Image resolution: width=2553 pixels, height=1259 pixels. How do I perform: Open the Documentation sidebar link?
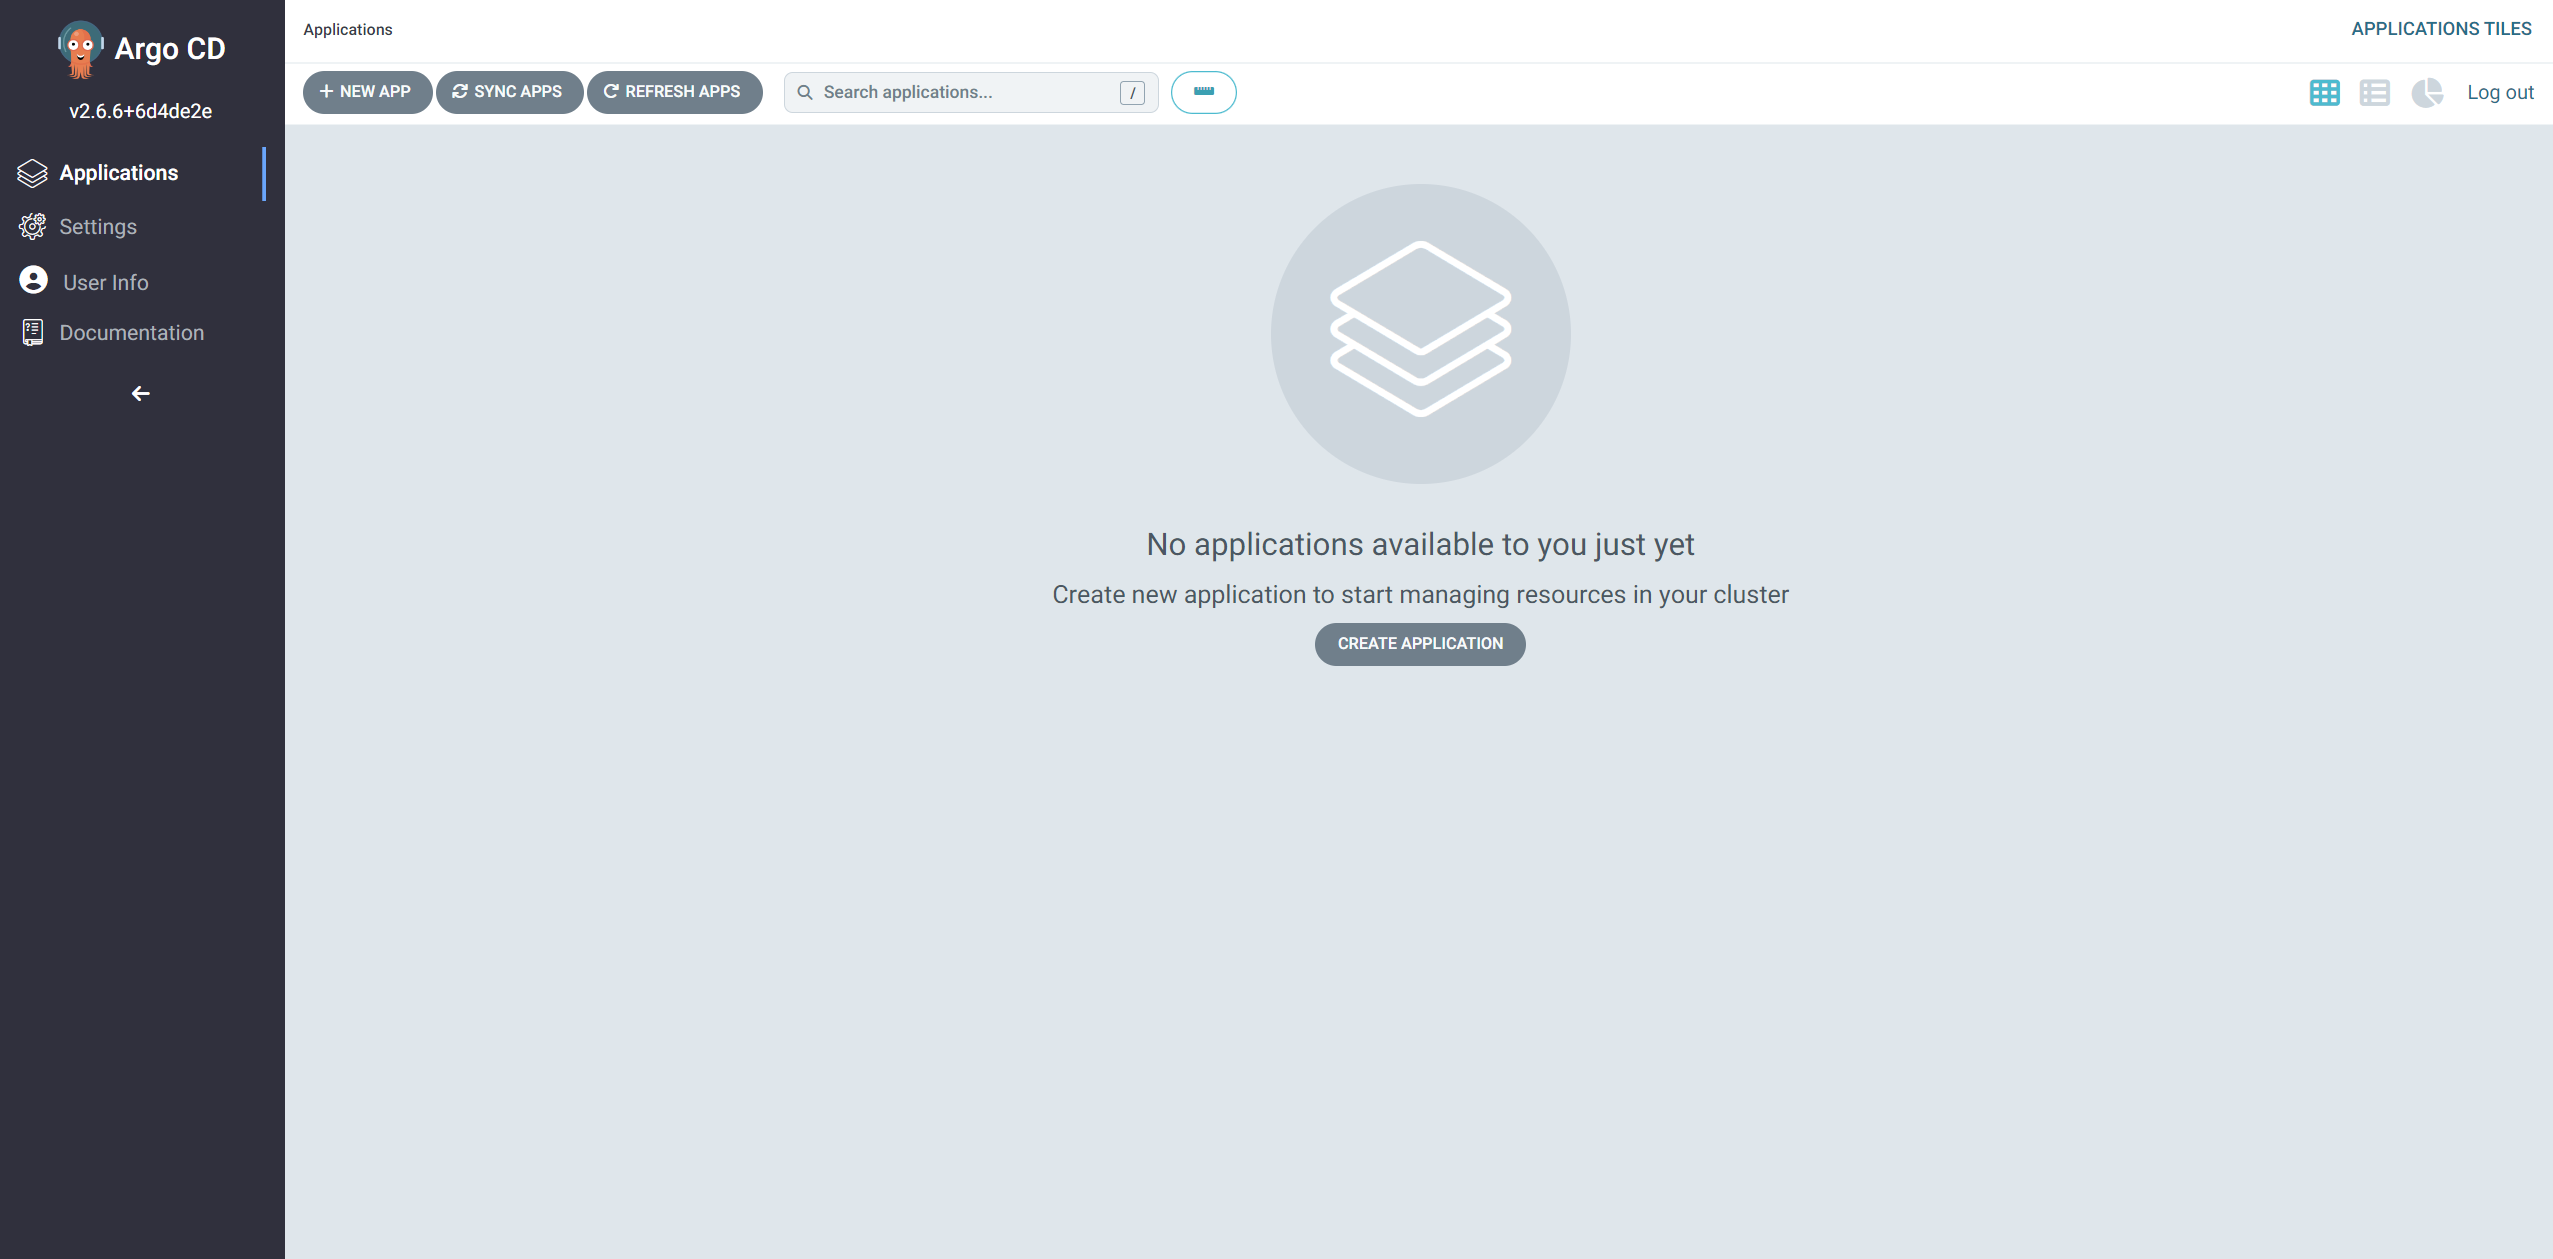coord(131,333)
